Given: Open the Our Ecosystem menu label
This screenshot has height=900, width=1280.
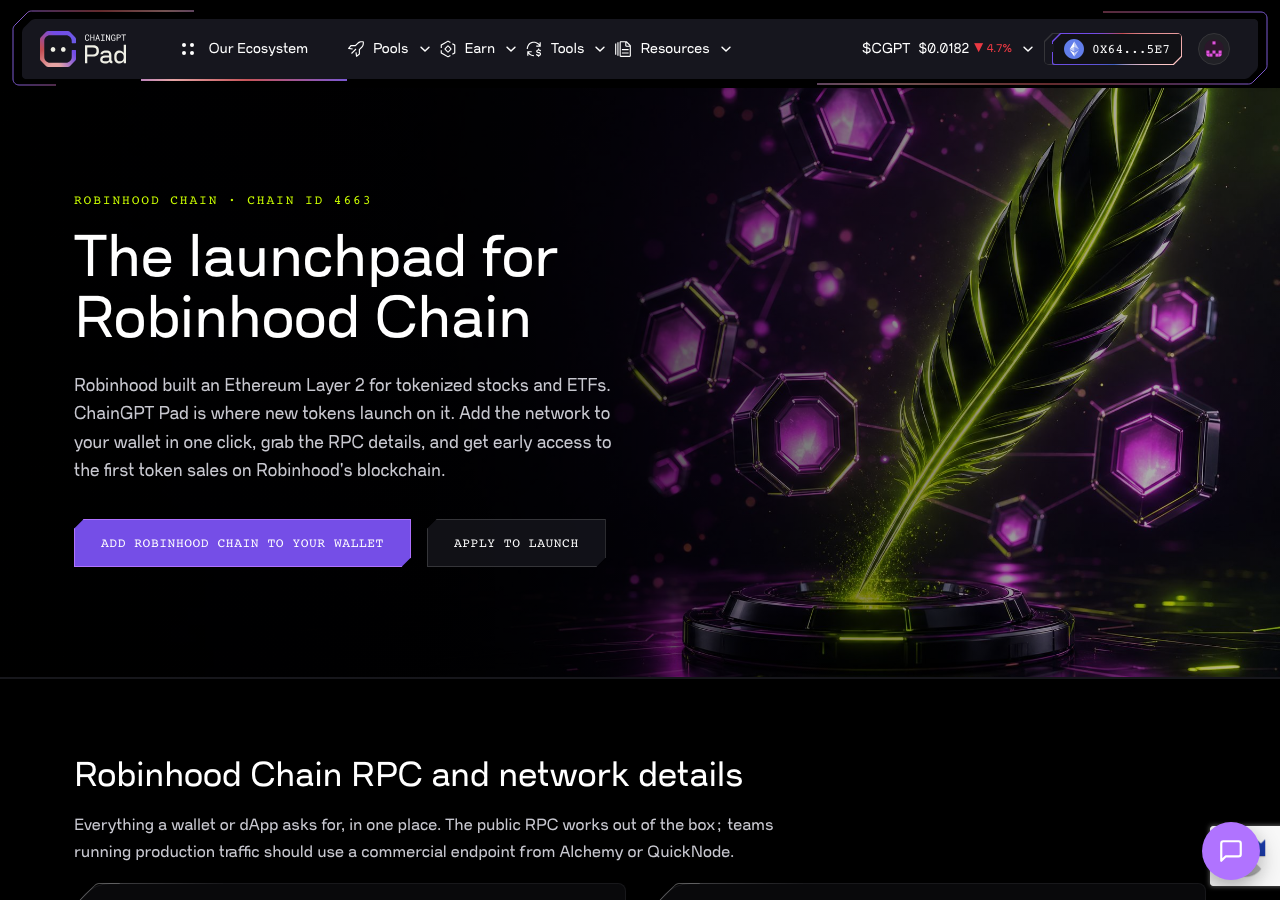Looking at the screenshot, I should point(258,48).
